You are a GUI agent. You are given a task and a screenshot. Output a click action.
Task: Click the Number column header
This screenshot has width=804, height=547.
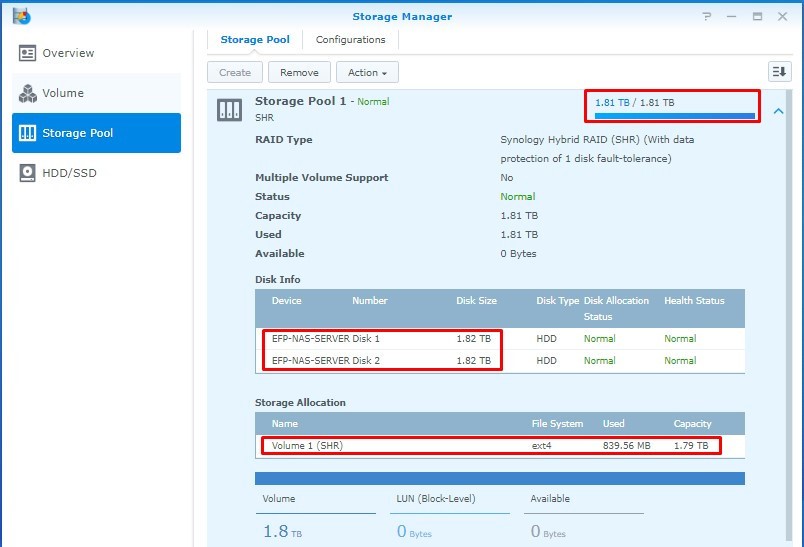(370, 301)
